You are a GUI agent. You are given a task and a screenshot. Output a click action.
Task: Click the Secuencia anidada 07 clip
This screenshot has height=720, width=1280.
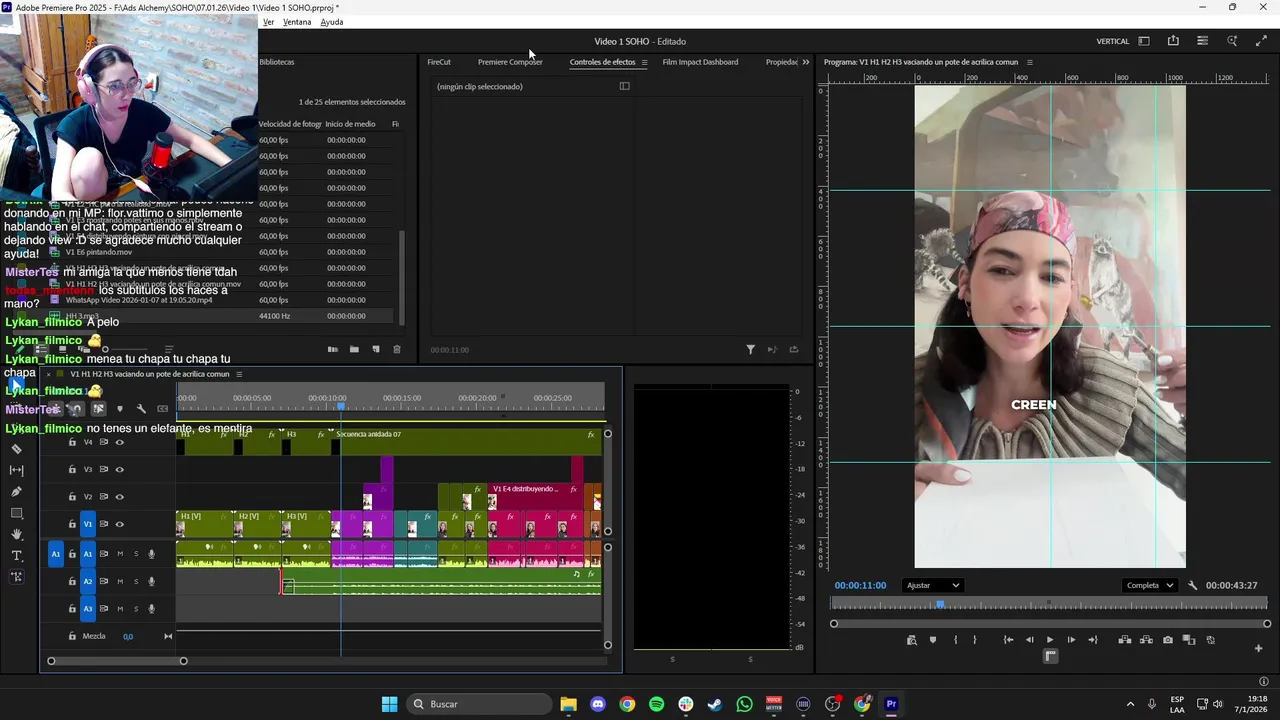466,441
